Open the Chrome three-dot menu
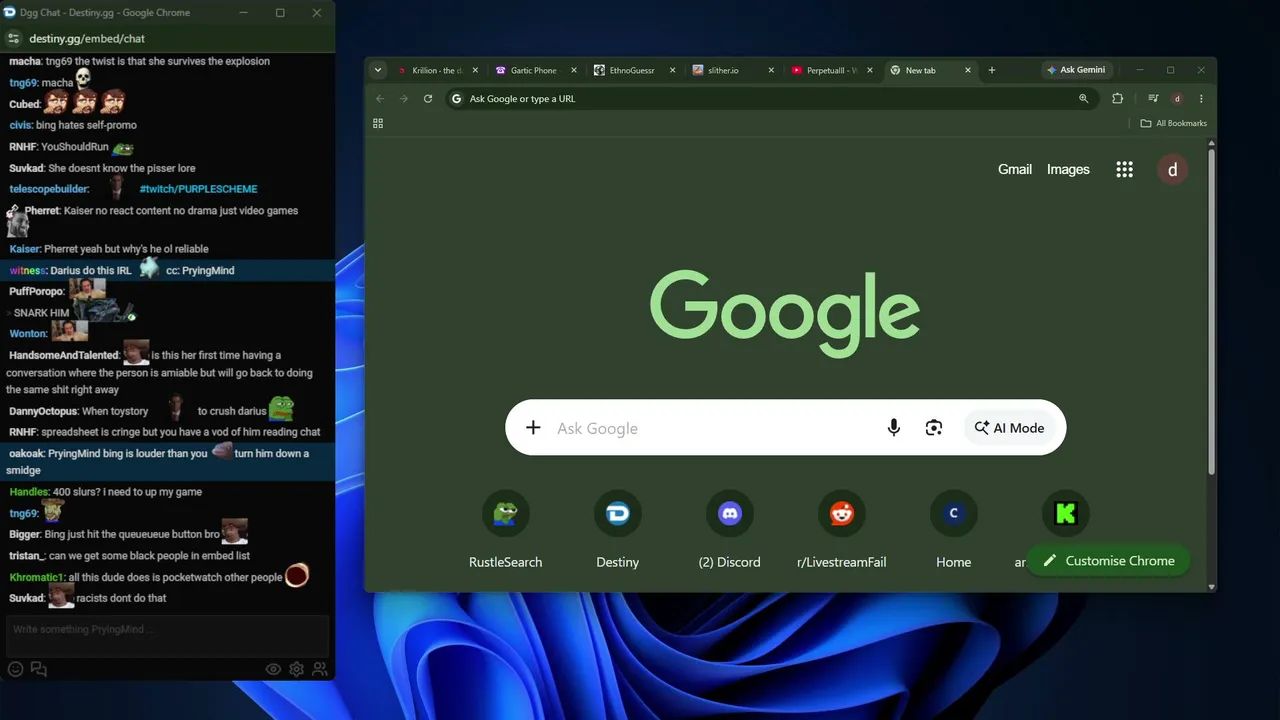This screenshot has width=1280, height=720. click(x=1201, y=99)
